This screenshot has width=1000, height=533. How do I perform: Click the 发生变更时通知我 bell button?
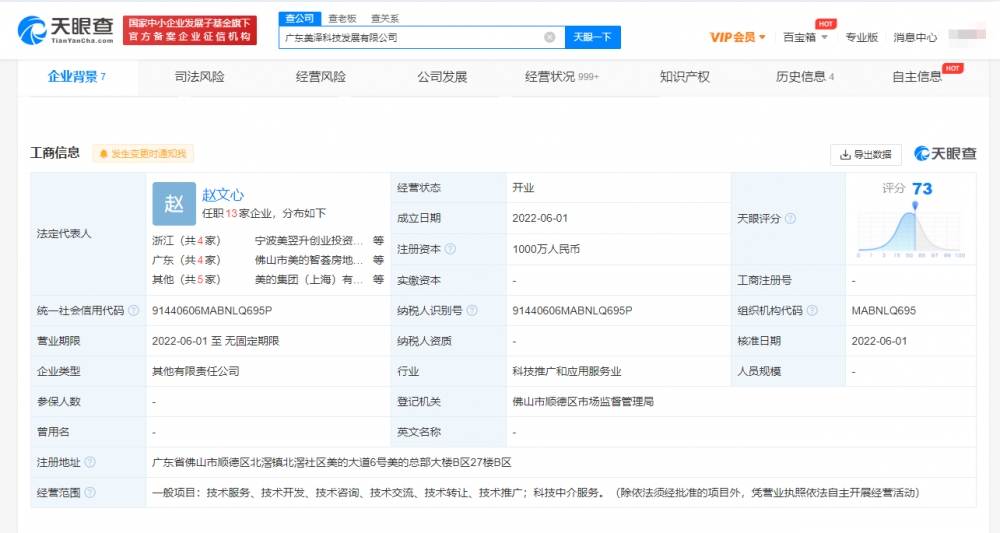pyautogui.click(x=143, y=154)
